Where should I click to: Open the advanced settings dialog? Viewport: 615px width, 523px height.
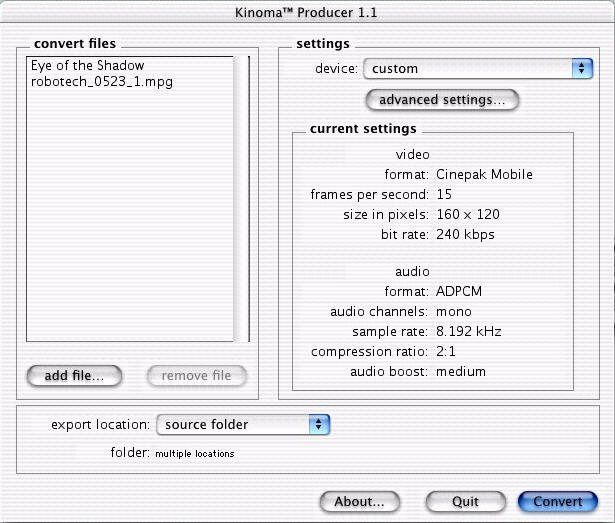click(x=442, y=100)
